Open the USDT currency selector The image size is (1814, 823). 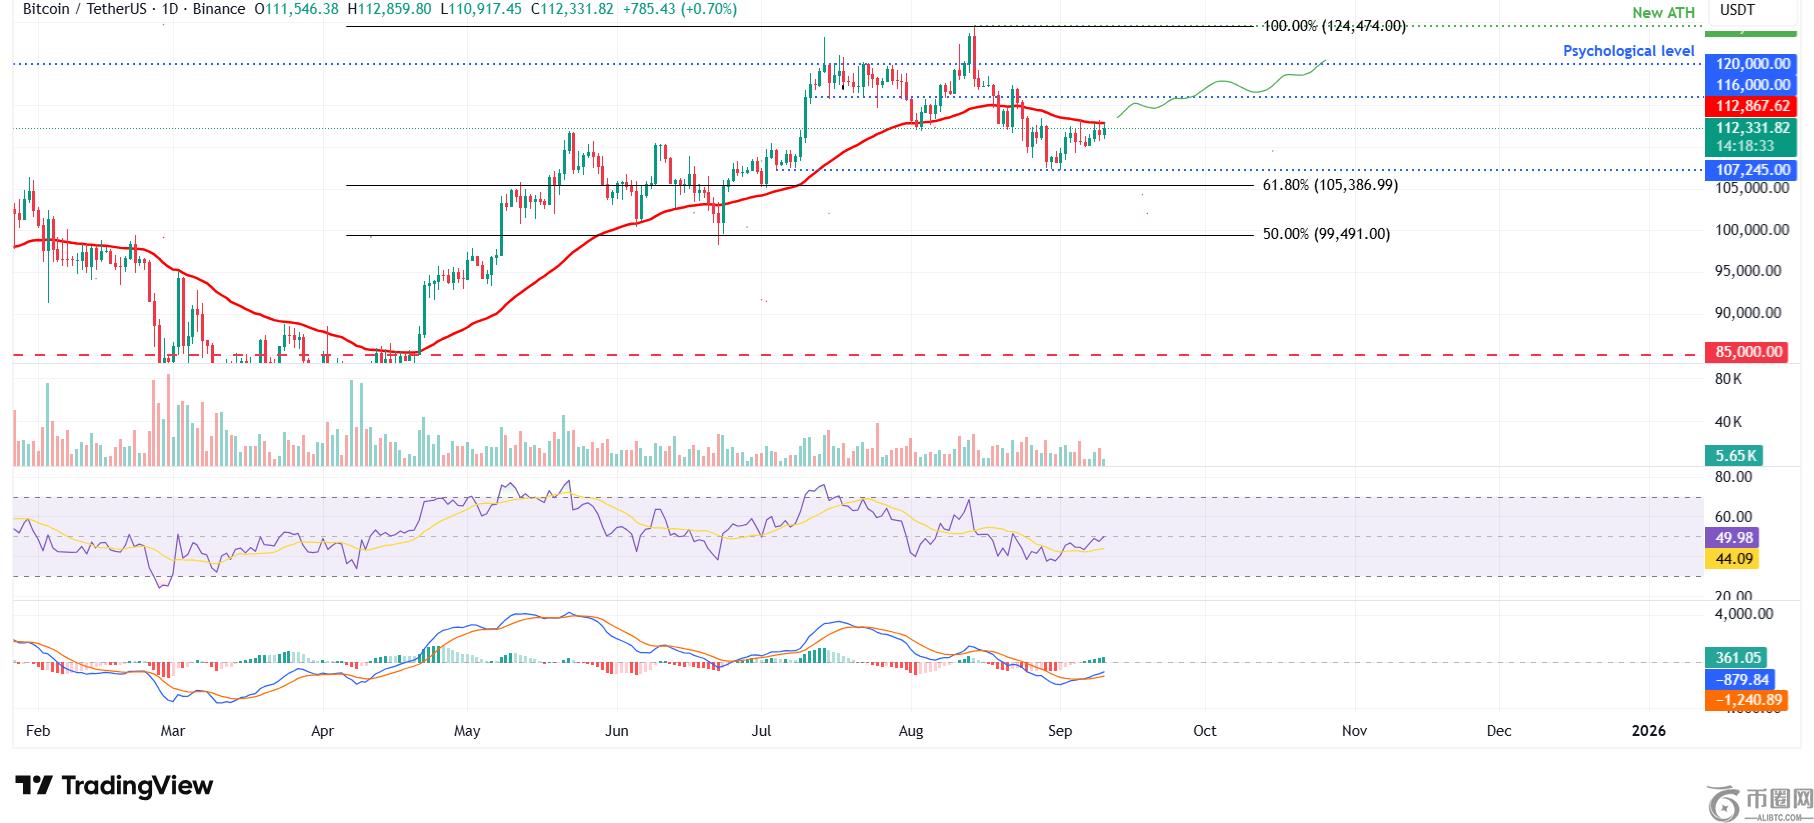point(1738,10)
